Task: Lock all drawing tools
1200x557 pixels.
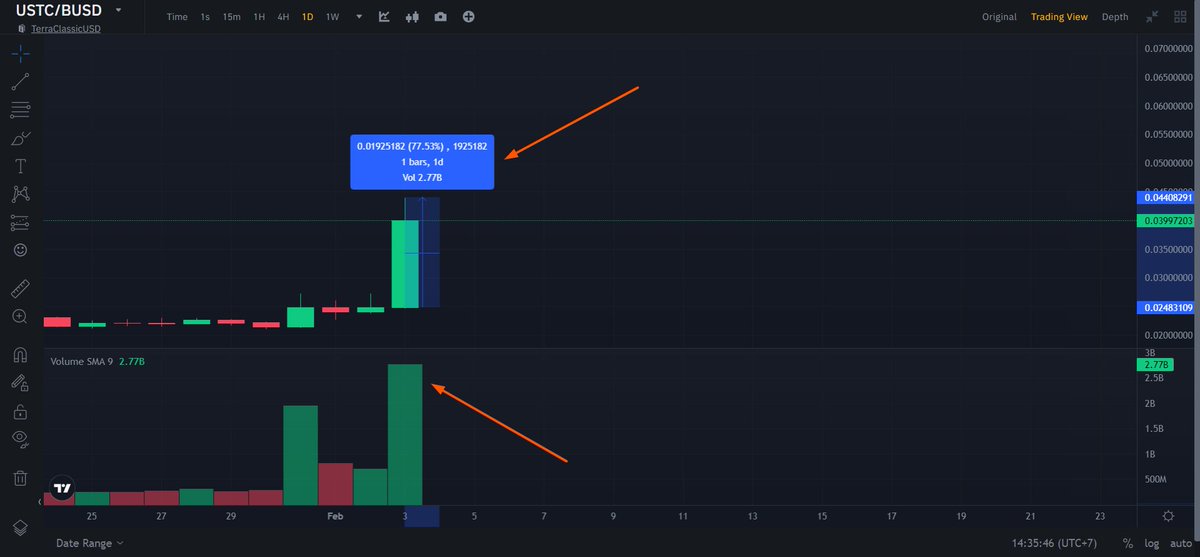Action: point(20,411)
